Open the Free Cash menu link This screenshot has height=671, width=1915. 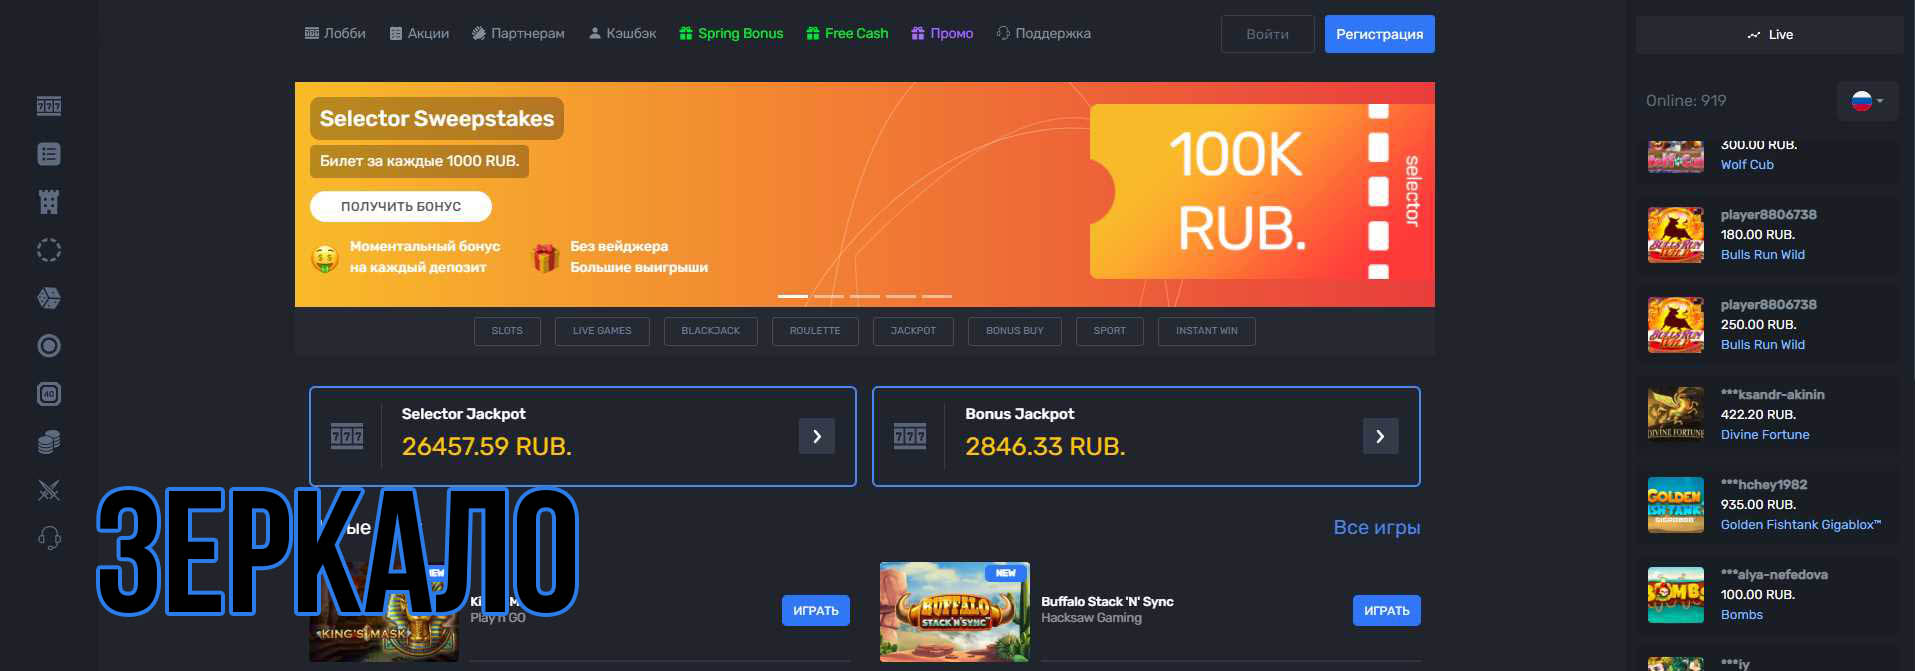tap(847, 33)
